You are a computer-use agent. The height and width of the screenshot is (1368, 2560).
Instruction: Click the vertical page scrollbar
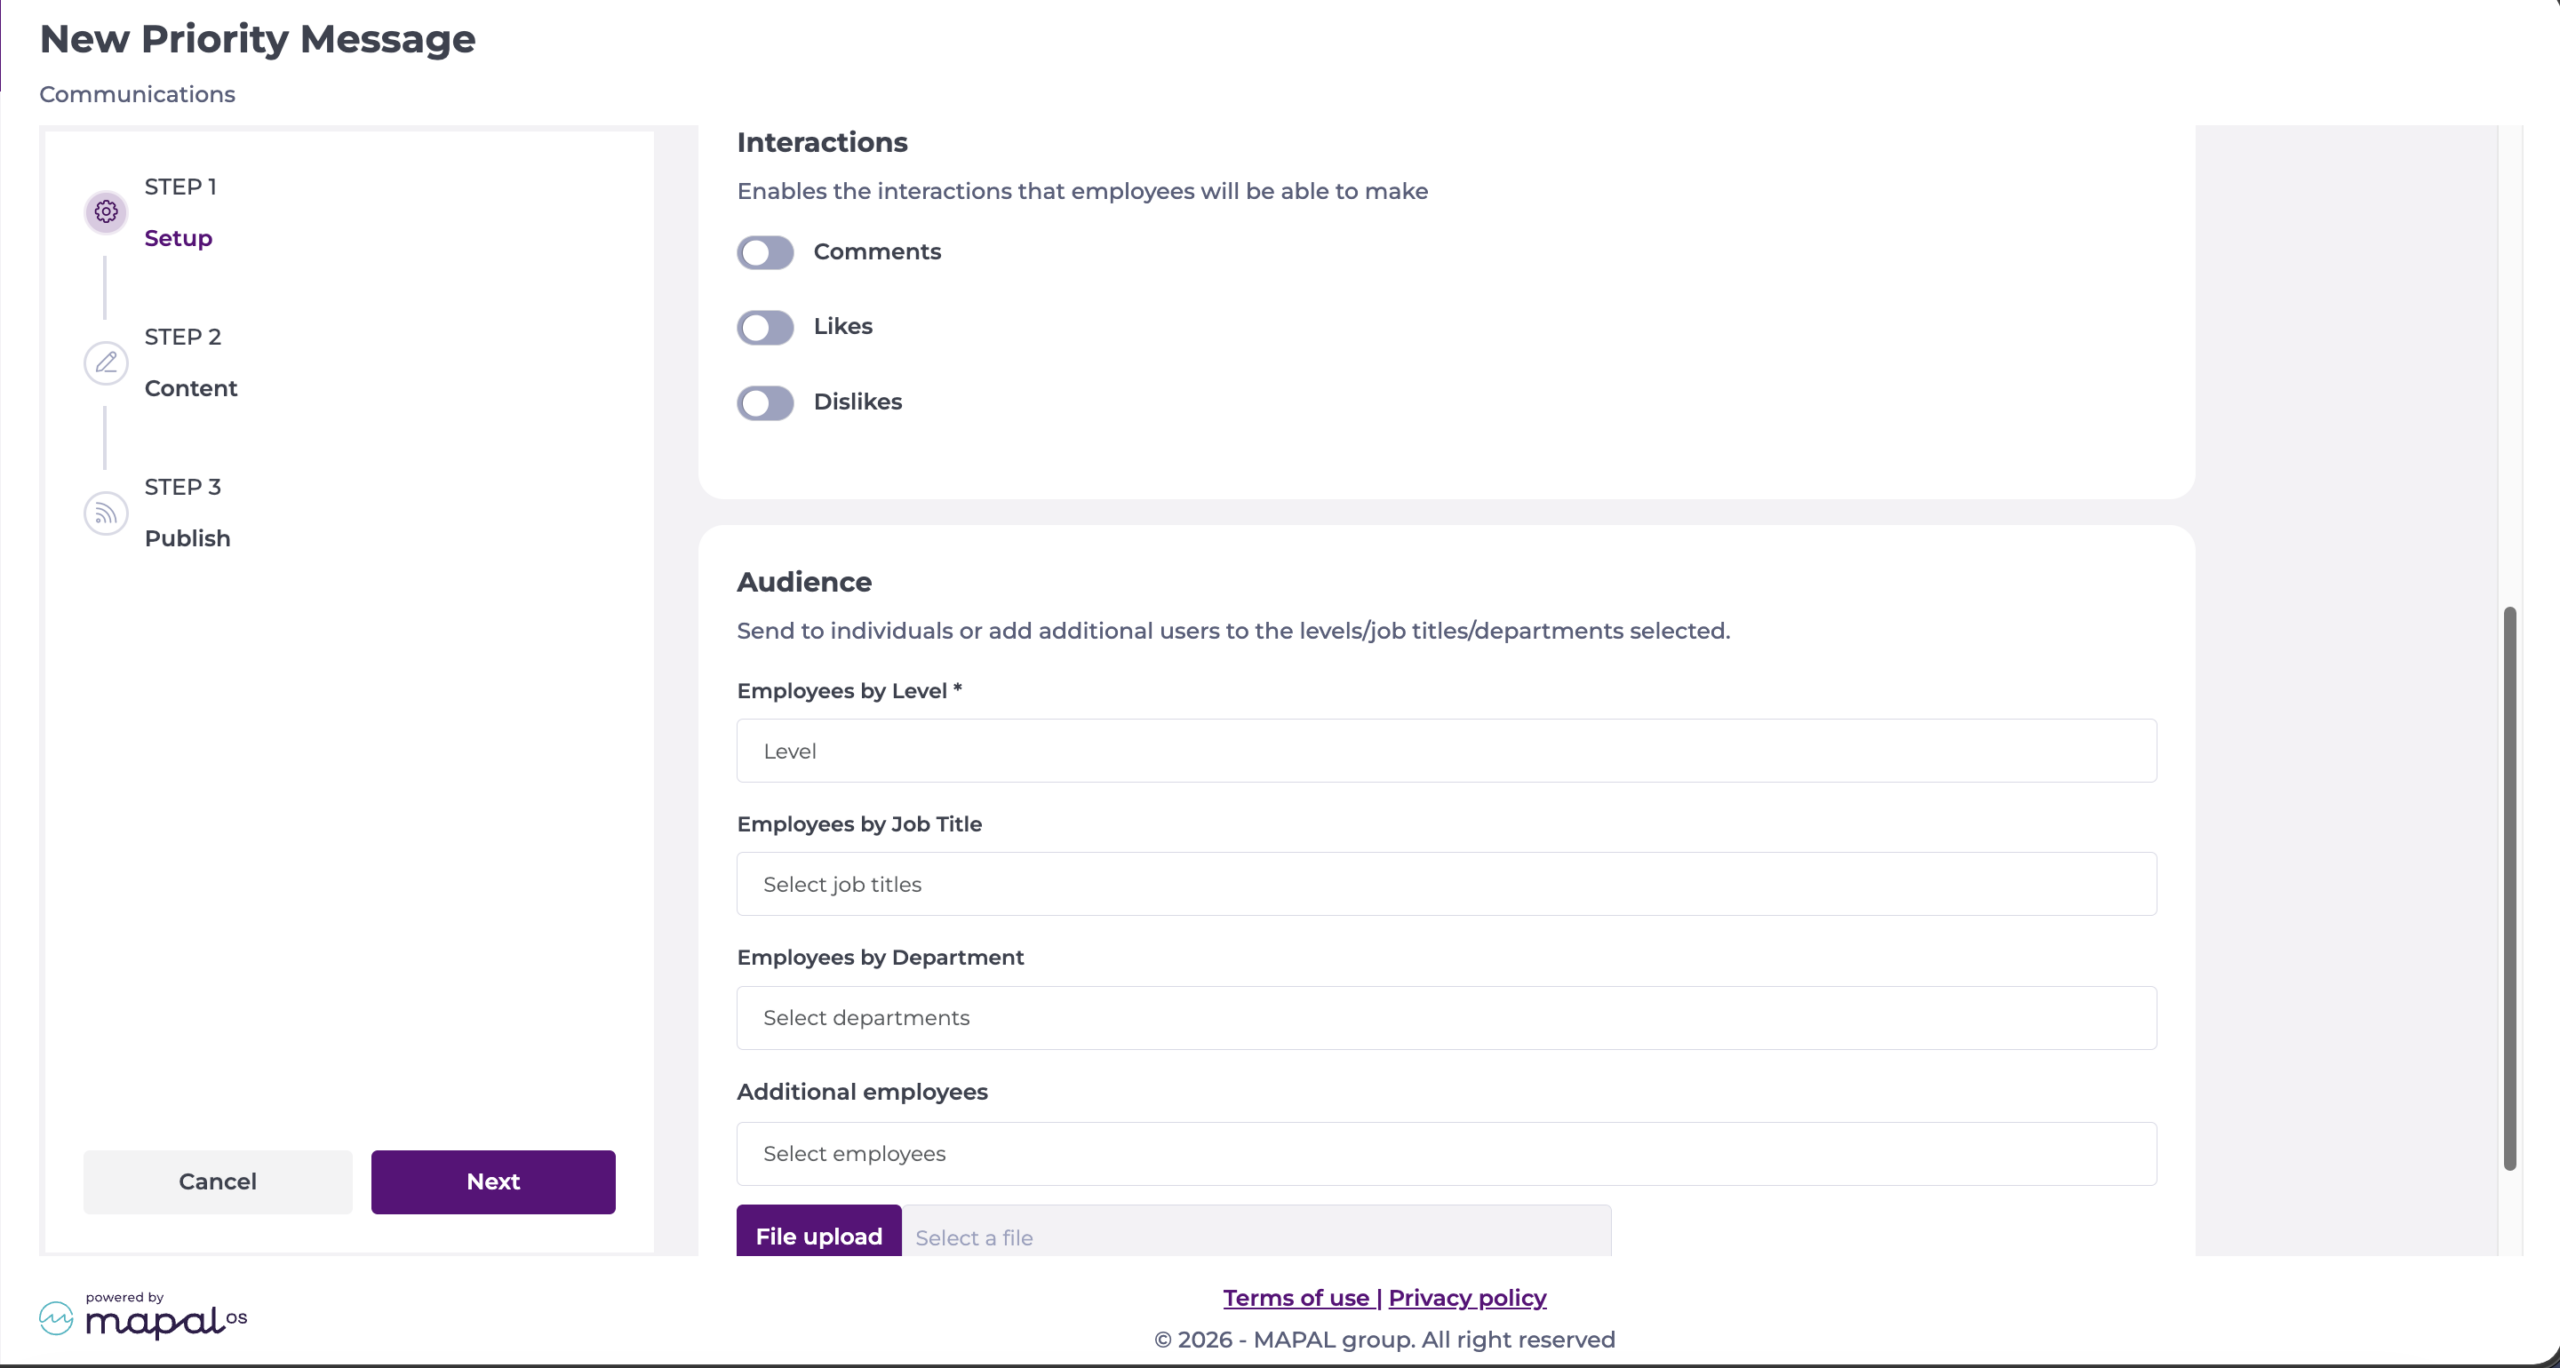click(2509, 888)
